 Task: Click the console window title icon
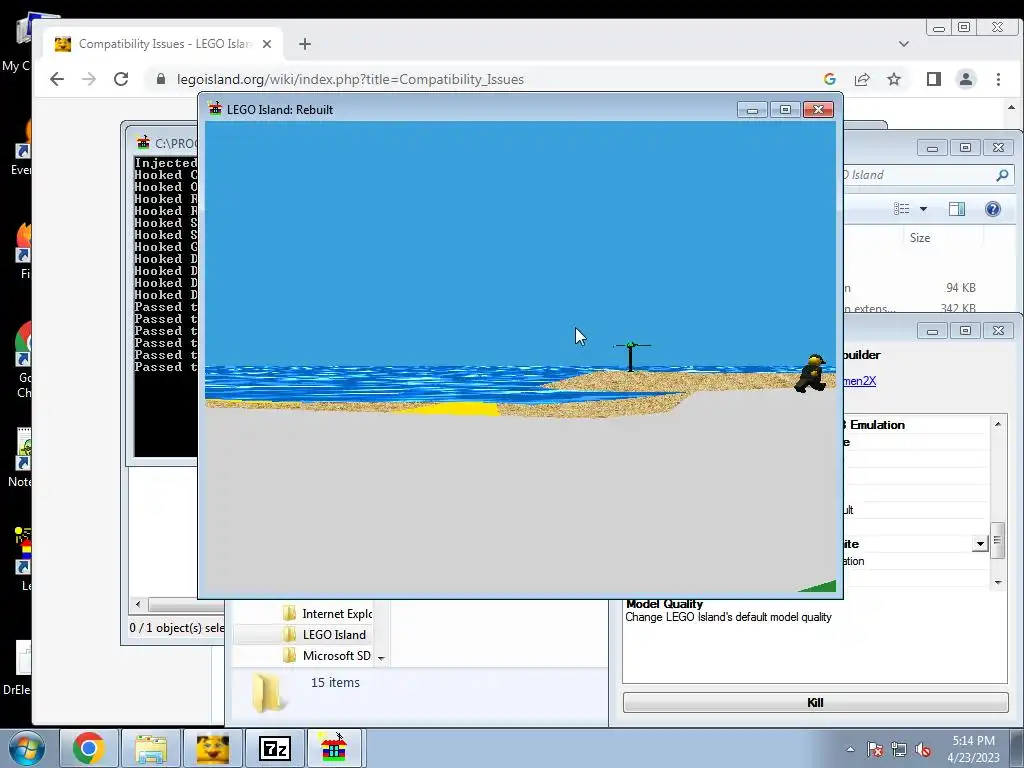(143, 142)
